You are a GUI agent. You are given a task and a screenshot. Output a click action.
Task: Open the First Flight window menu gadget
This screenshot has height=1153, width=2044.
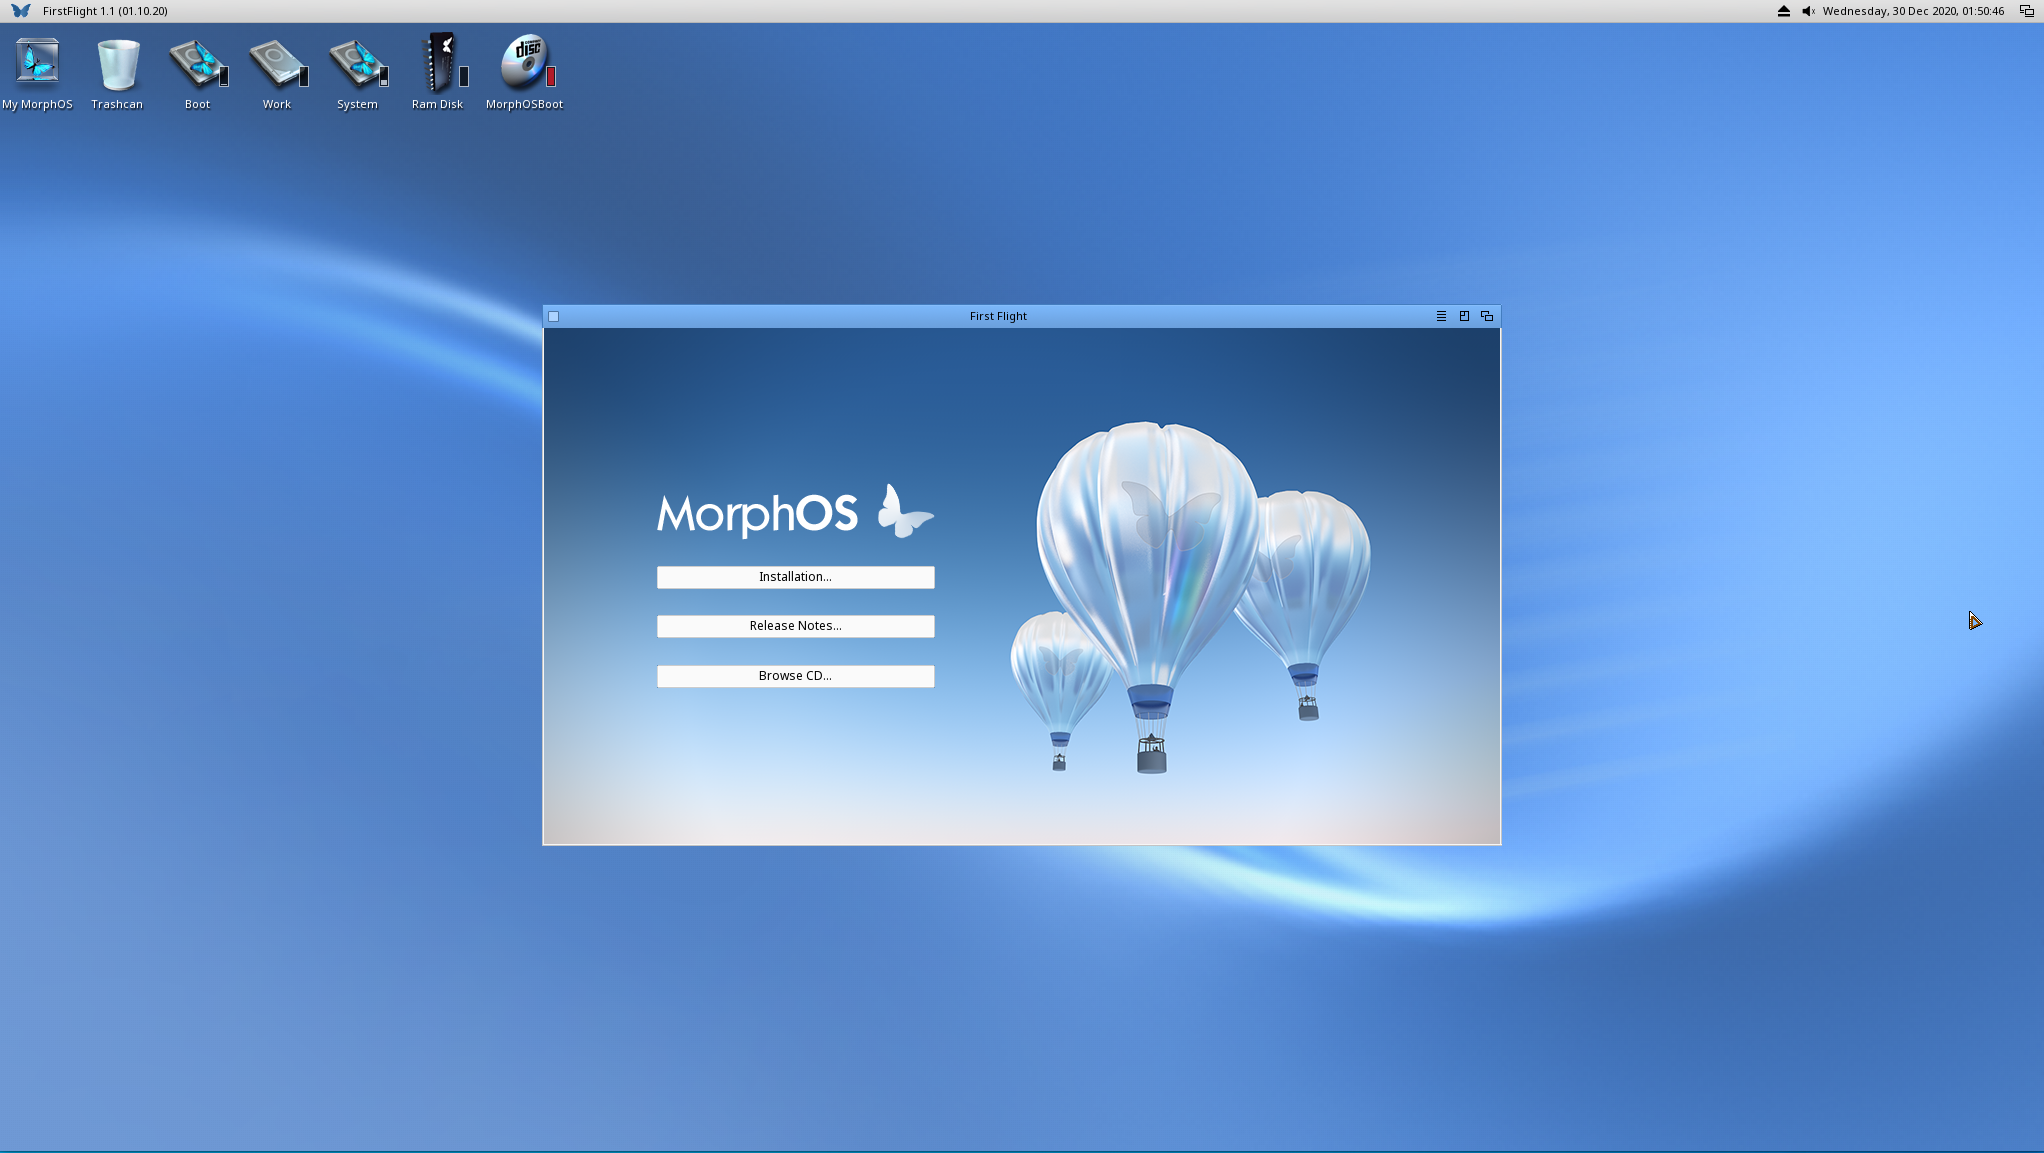click(x=1440, y=316)
